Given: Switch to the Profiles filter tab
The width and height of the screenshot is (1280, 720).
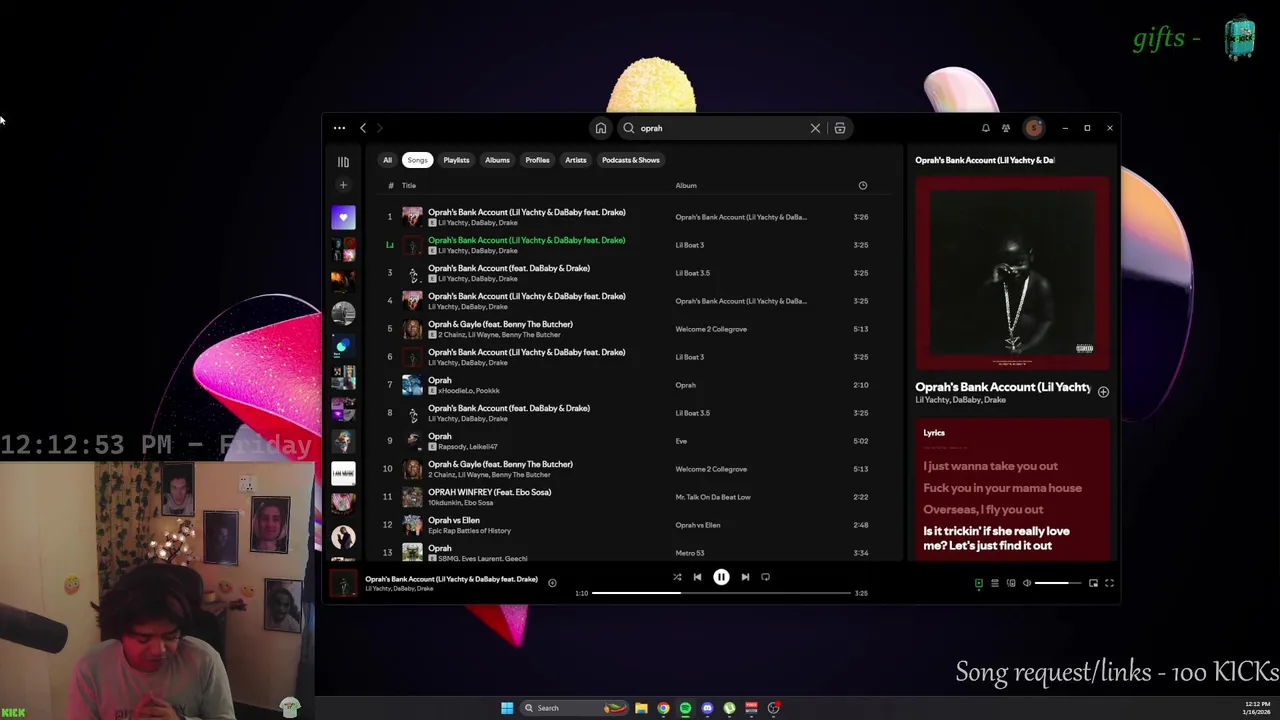Looking at the screenshot, I should pyautogui.click(x=537, y=160).
